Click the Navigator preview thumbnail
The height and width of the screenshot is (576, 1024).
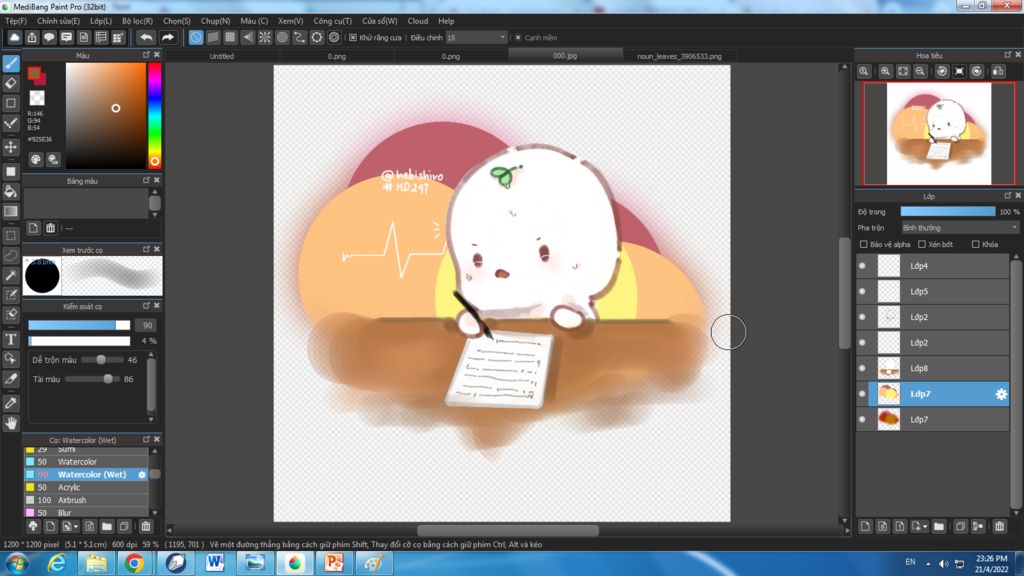(x=938, y=134)
